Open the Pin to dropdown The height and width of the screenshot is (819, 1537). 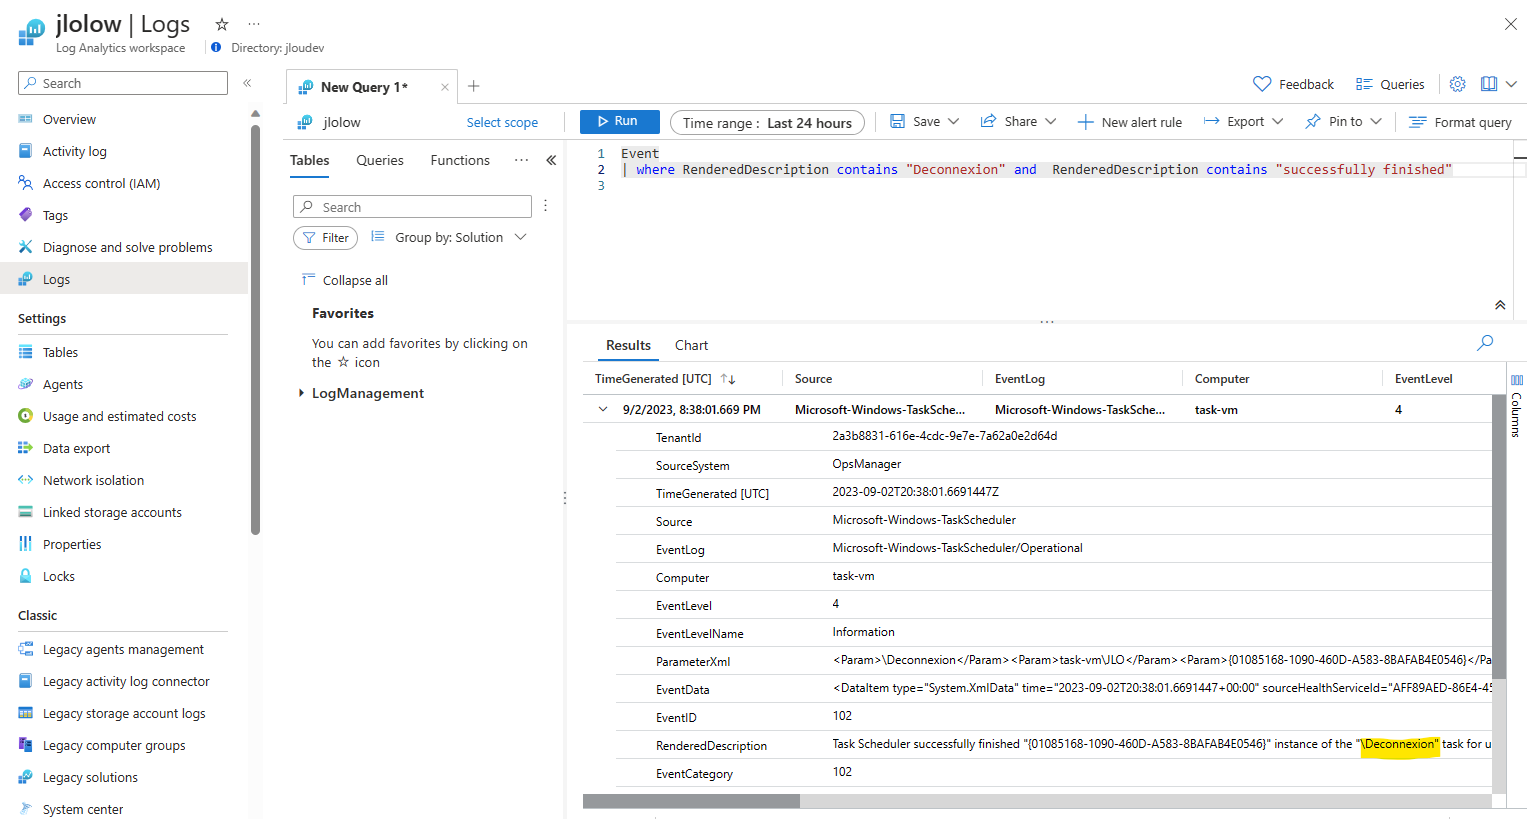coord(1343,121)
